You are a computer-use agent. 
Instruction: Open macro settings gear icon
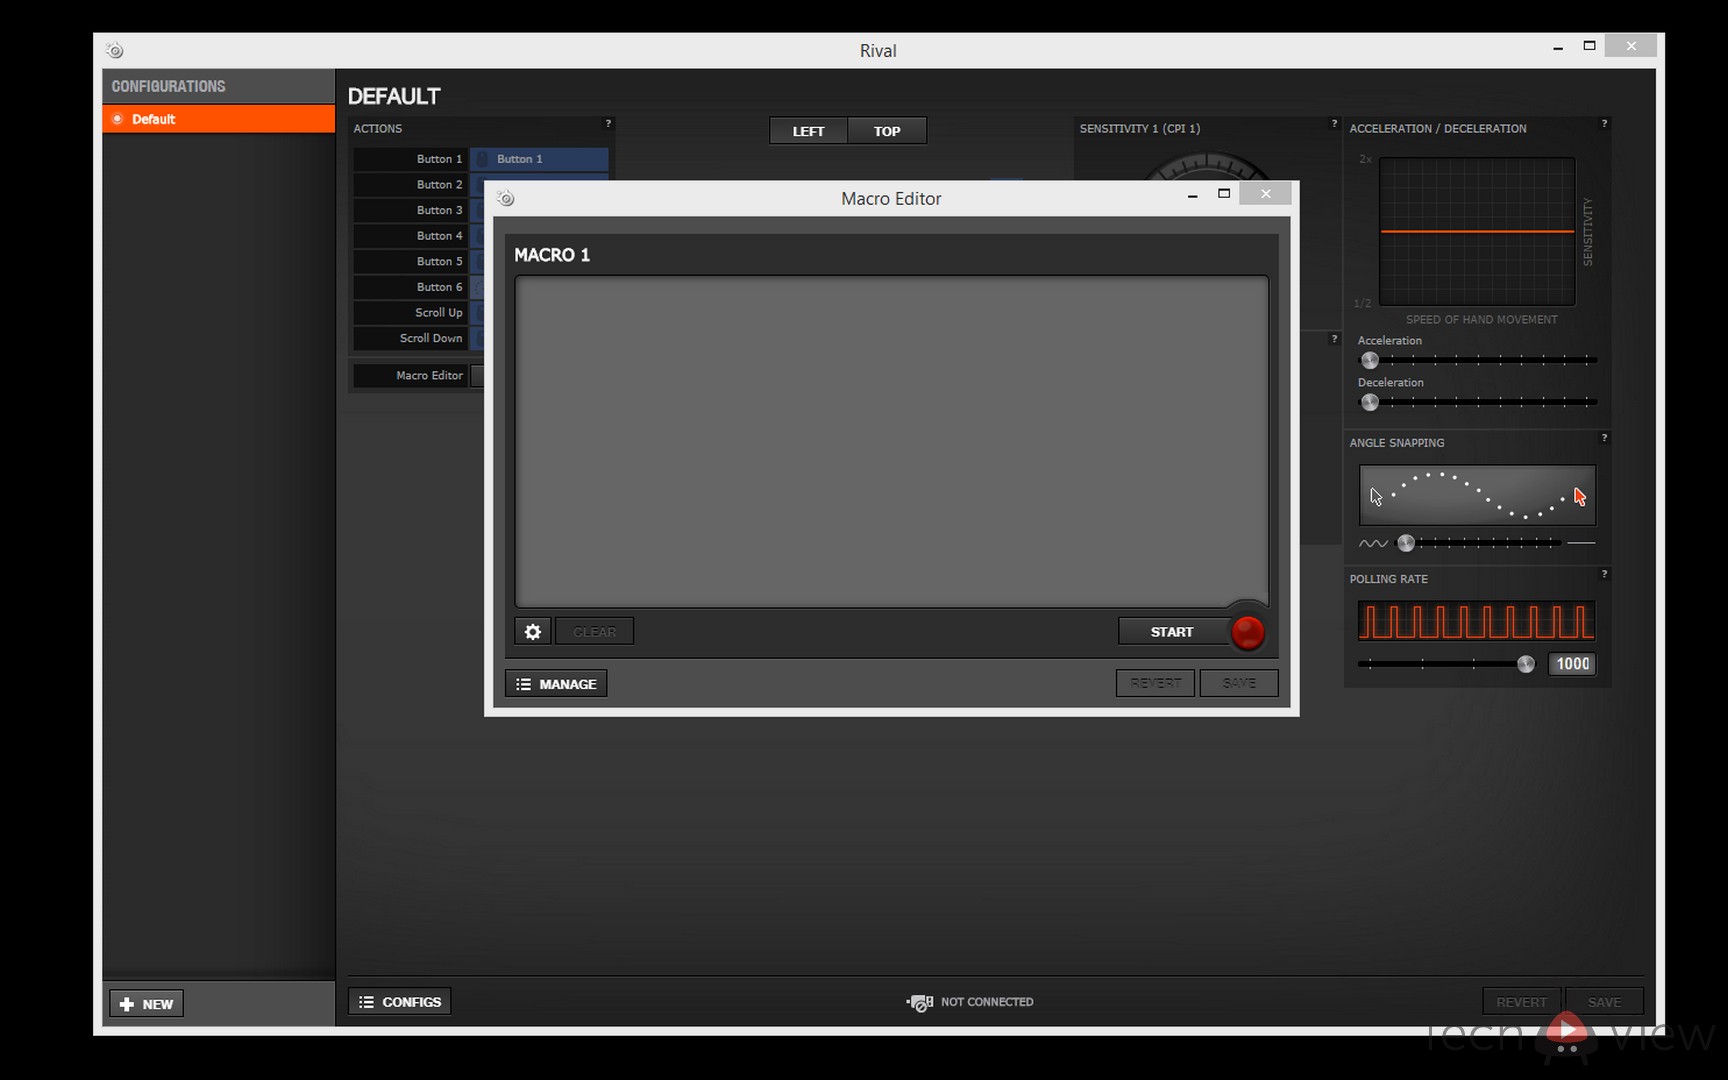click(x=532, y=632)
